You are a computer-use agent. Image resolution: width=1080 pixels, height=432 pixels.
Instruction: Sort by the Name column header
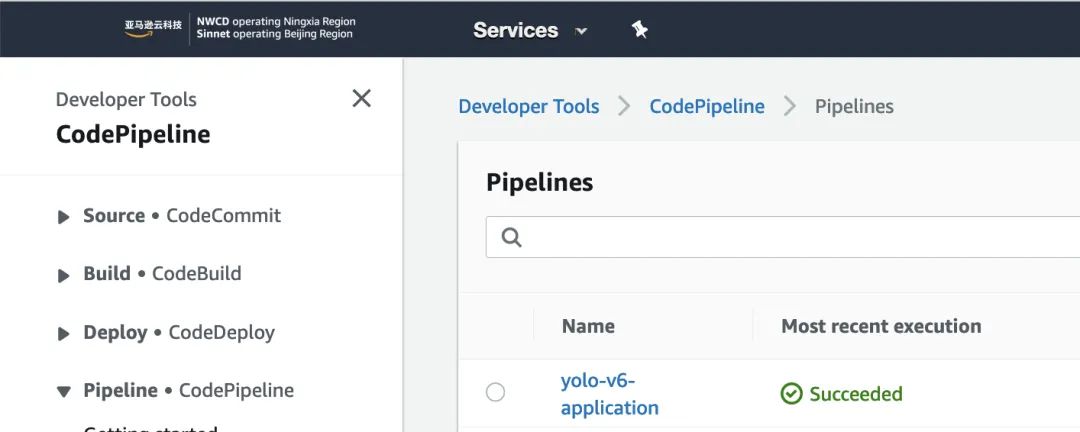(588, 326)
